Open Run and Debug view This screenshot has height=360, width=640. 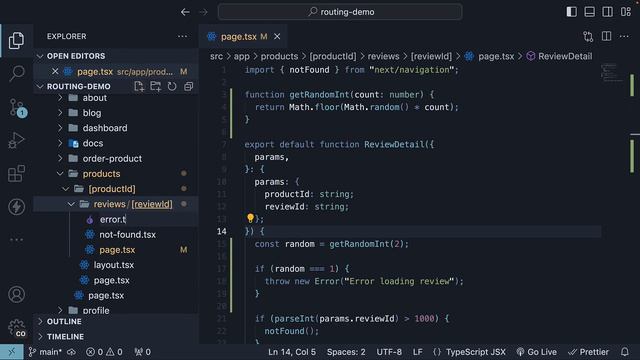(x=16, y=140)
